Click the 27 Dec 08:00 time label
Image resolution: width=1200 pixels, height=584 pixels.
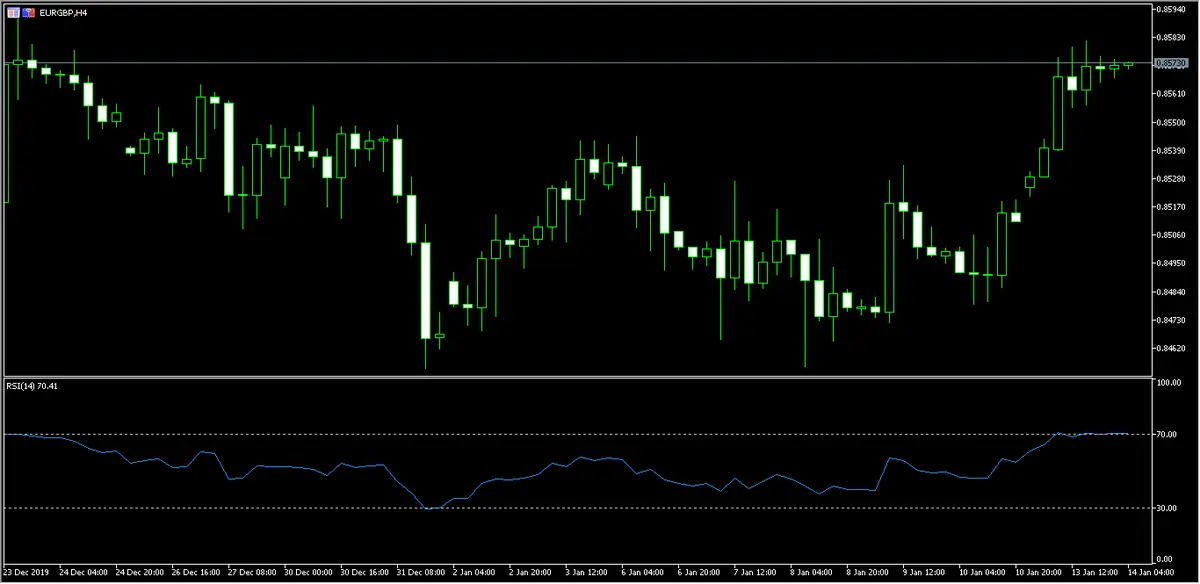click(x=254, y=574)
